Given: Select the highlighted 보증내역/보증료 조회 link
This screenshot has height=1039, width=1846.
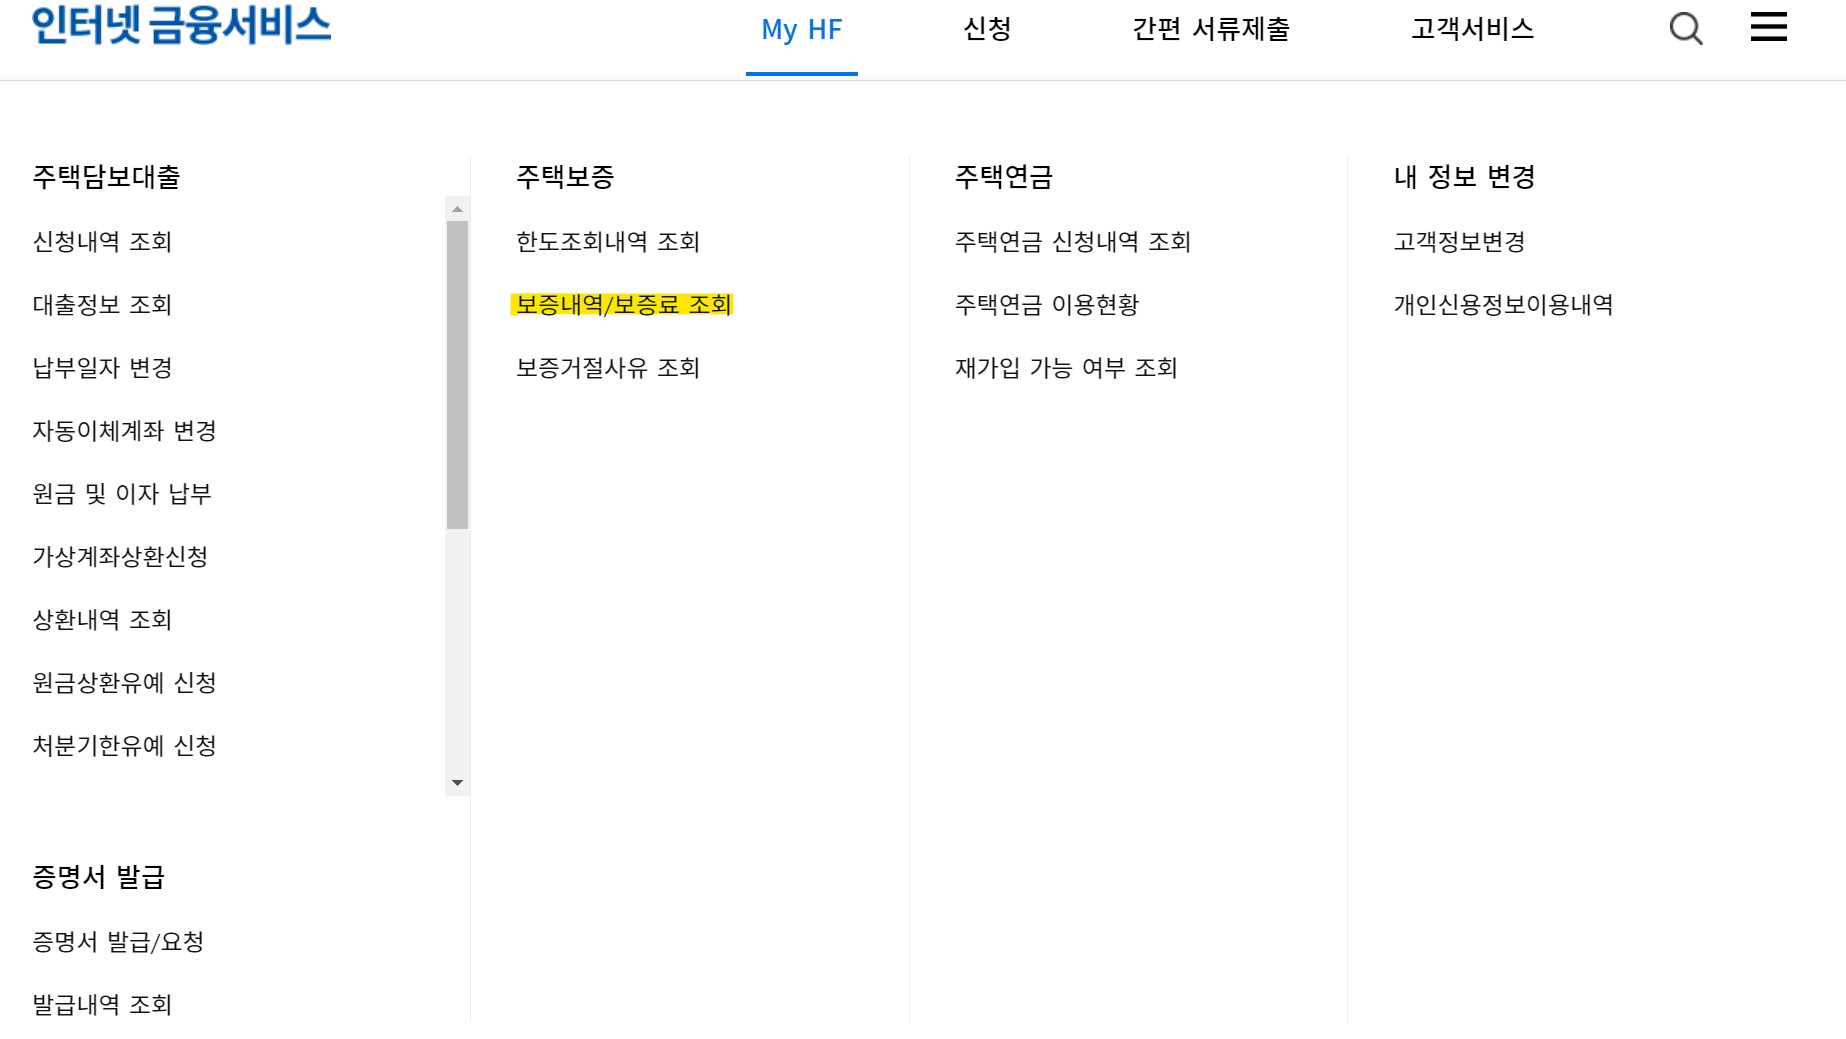Looking at the screenshot, I should pyautogui.click(x=624, y=306).
